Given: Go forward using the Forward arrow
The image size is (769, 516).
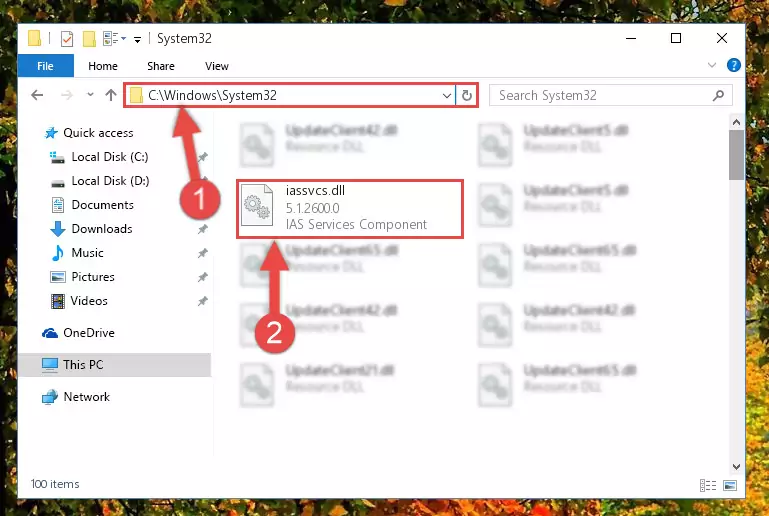Looking at the screenshot, I should 67,95.
